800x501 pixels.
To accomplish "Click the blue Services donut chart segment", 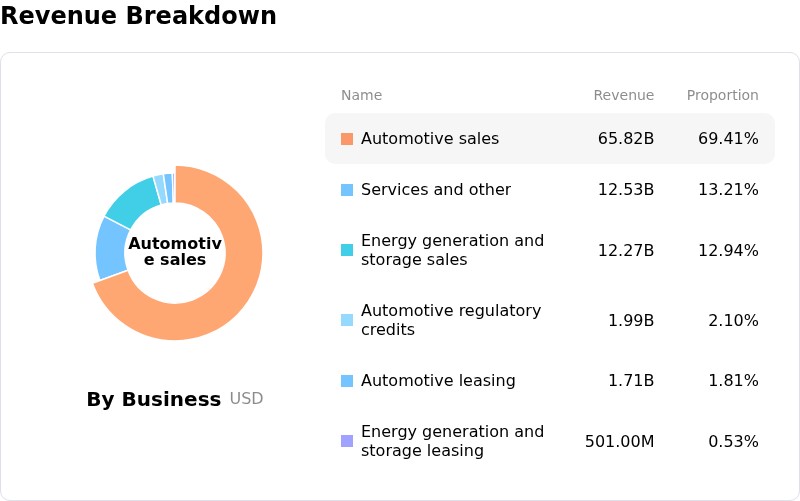I will click(112, 249).
